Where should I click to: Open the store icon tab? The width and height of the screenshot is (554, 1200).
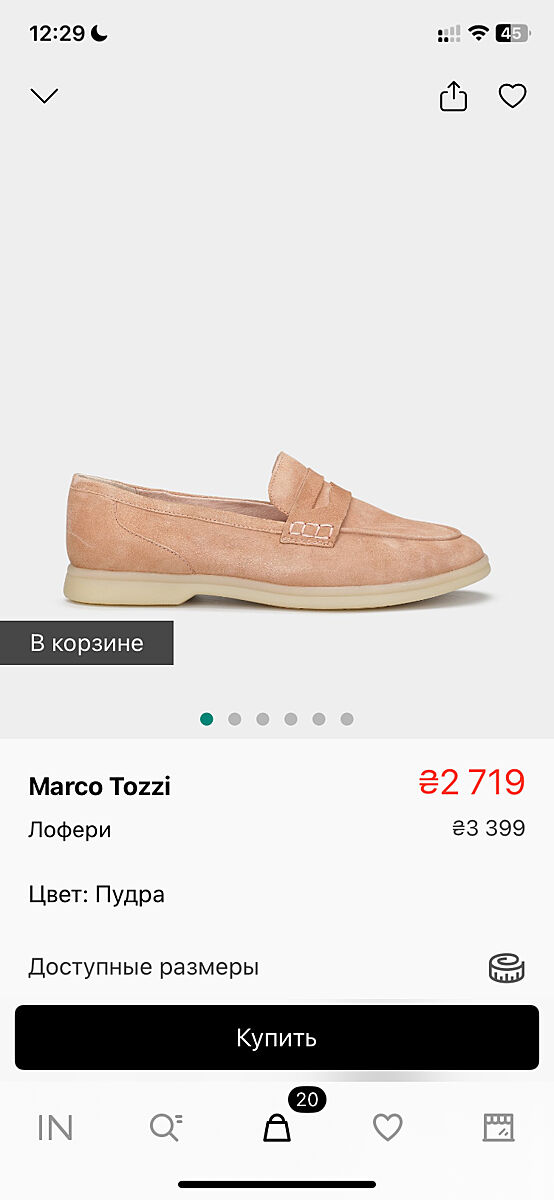click(499, 1128)
